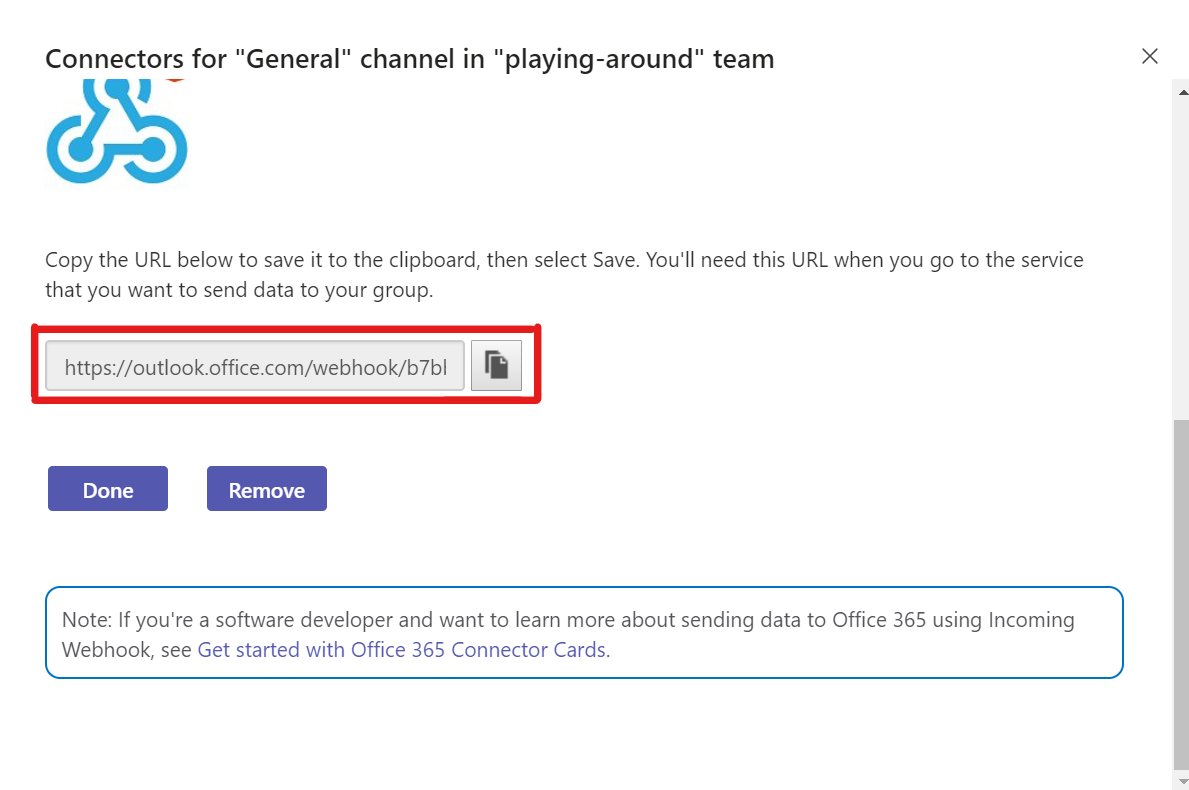
Task: Click "Incoming" at the end of the note's first line
Action: coord(1031,619)
